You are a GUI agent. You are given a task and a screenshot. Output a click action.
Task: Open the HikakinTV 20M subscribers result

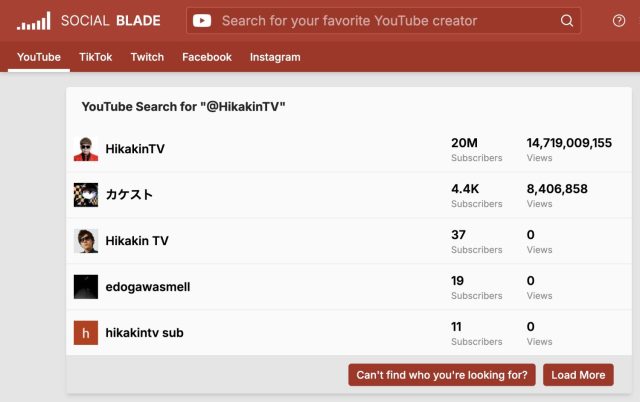tap(136, 149)
